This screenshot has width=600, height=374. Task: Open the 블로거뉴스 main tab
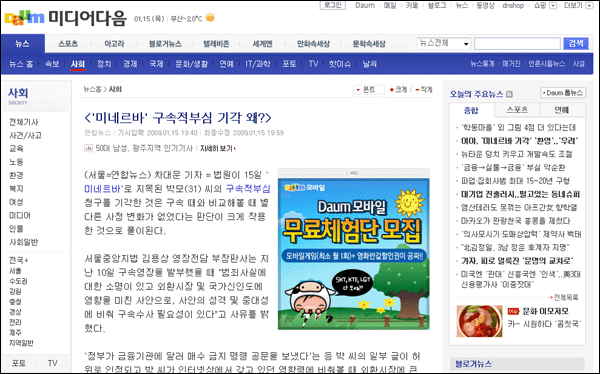tap(165, 44)
